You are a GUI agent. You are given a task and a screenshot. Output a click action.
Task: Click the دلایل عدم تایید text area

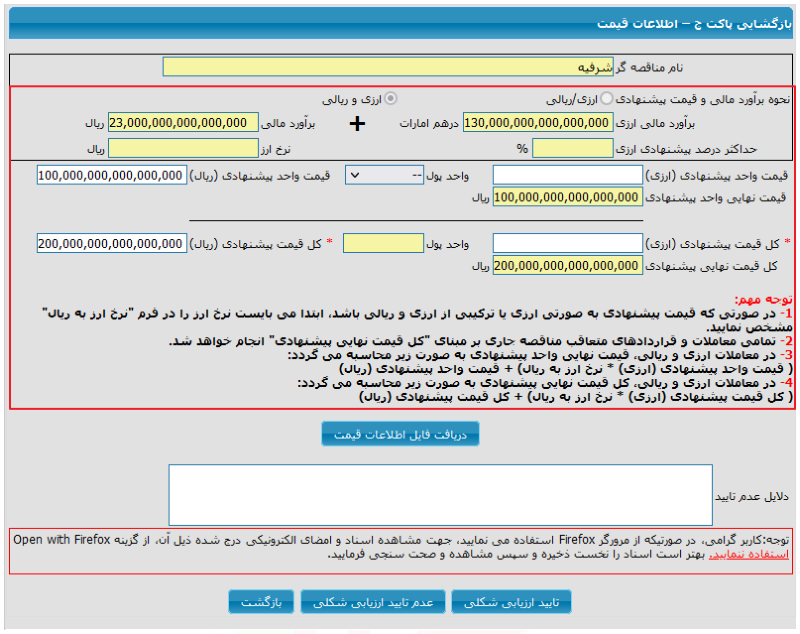440,495
